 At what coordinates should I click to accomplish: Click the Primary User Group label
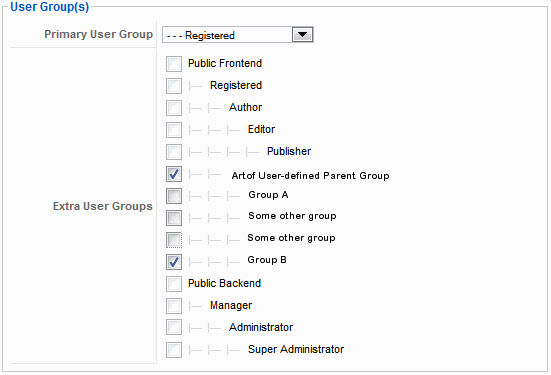98,34
